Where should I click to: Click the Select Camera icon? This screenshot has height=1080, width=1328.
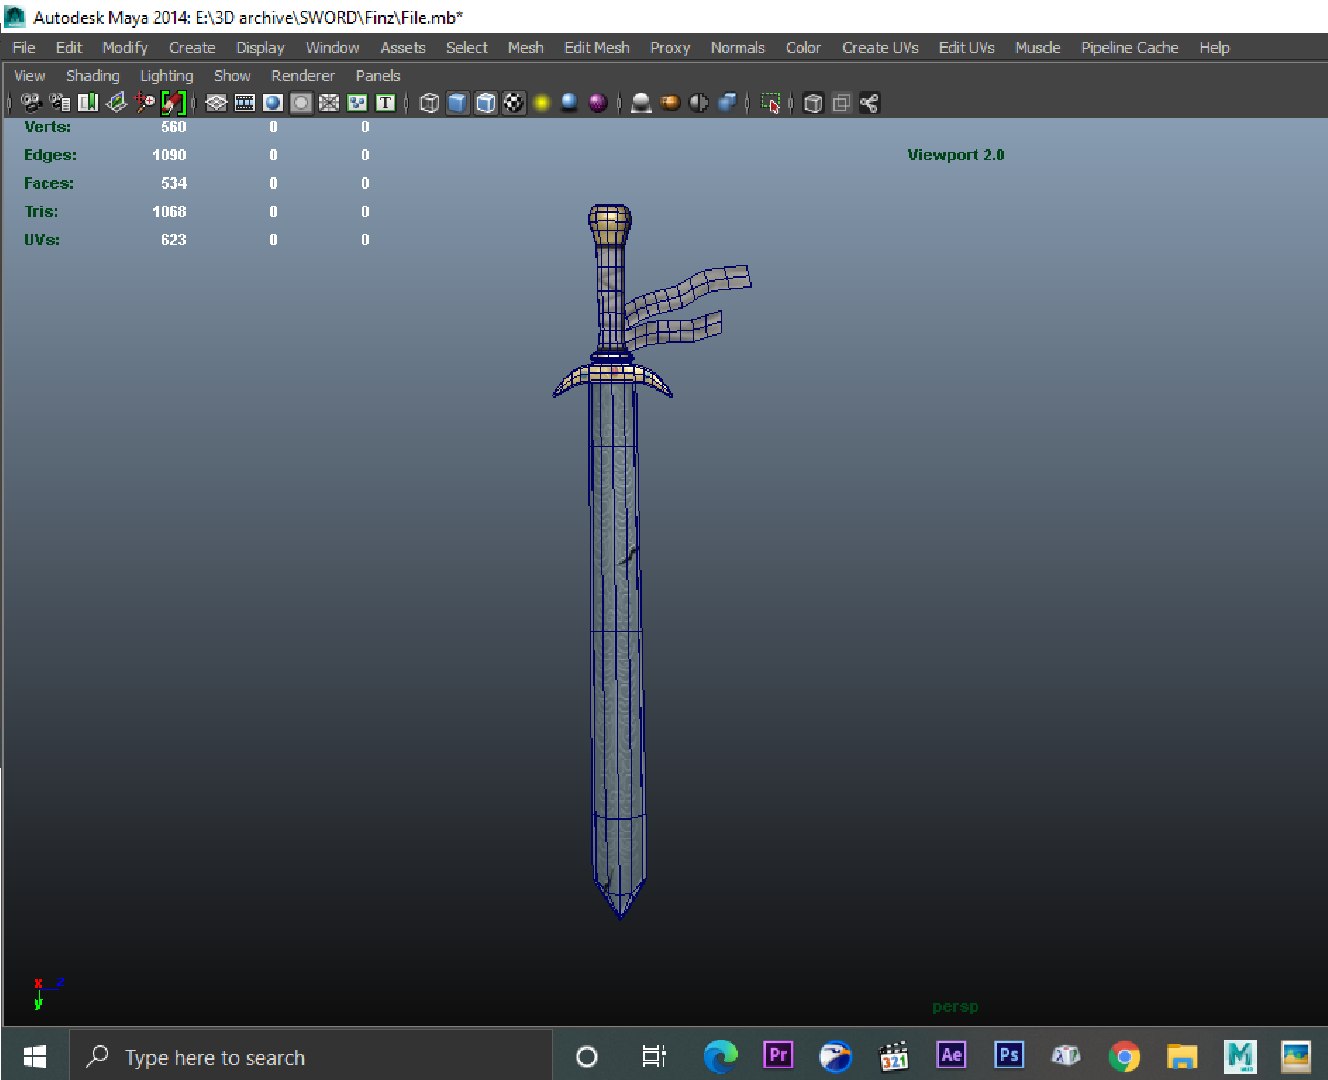click(x=31, y=103)
